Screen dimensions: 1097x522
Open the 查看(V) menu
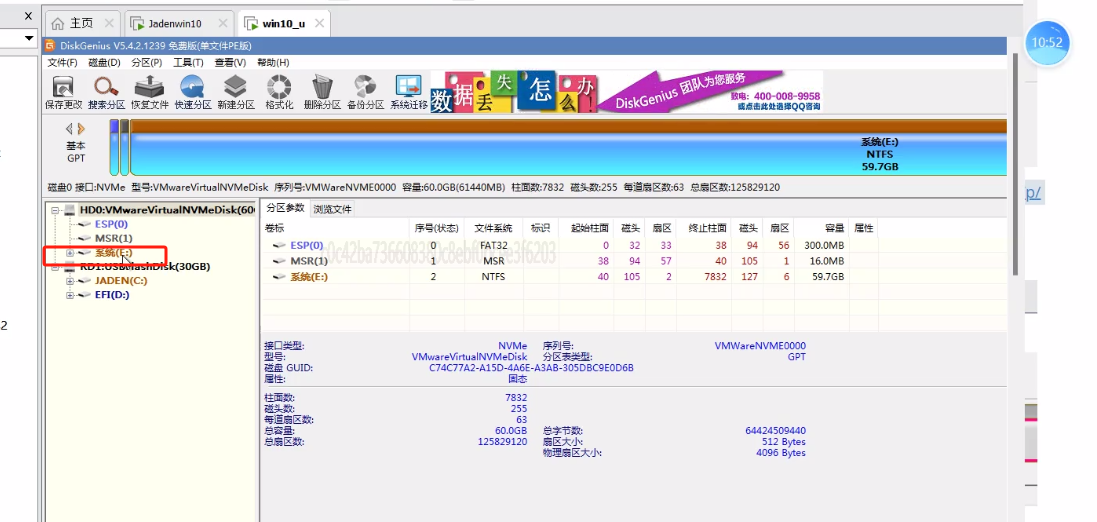point(230,63)
